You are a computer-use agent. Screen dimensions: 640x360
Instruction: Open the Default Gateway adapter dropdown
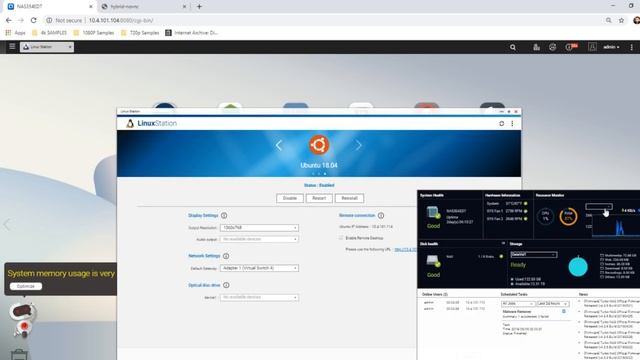point(259,268)
